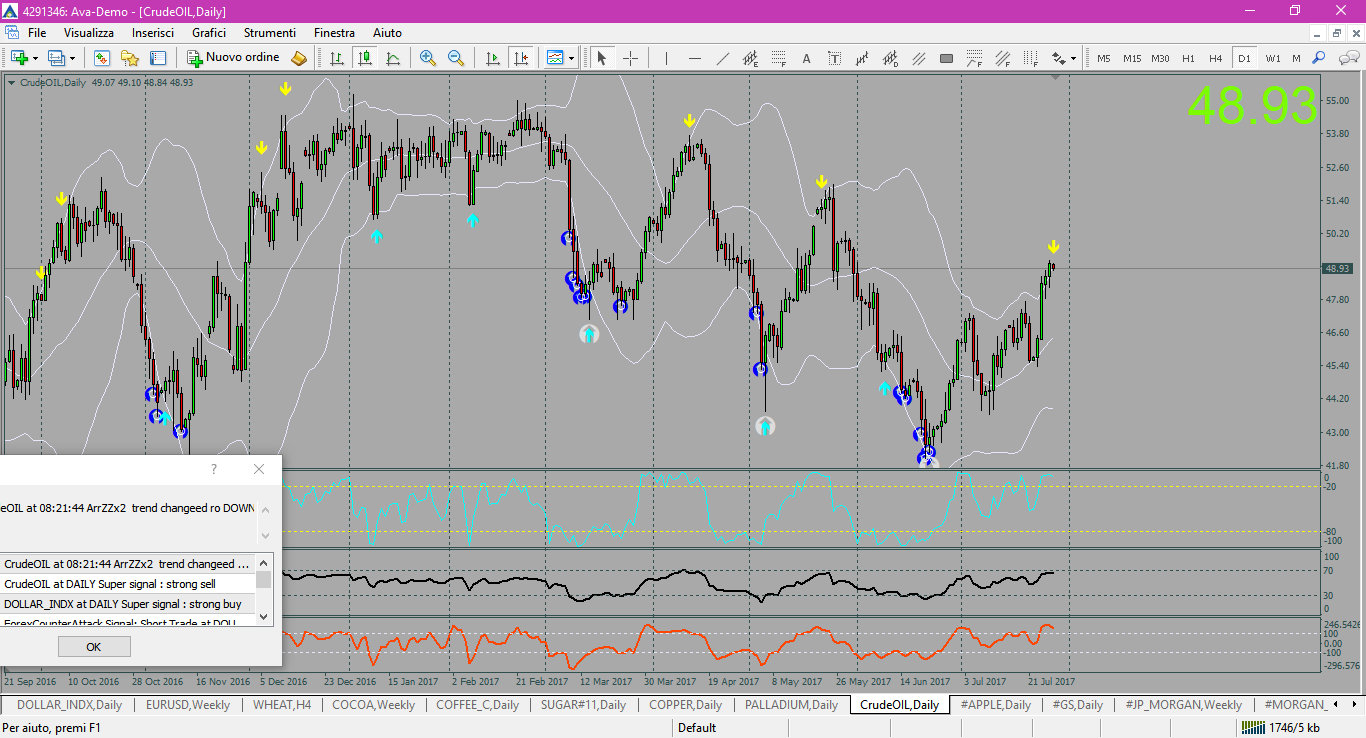Draw a filled rectangle shape

tap(946, 58)
